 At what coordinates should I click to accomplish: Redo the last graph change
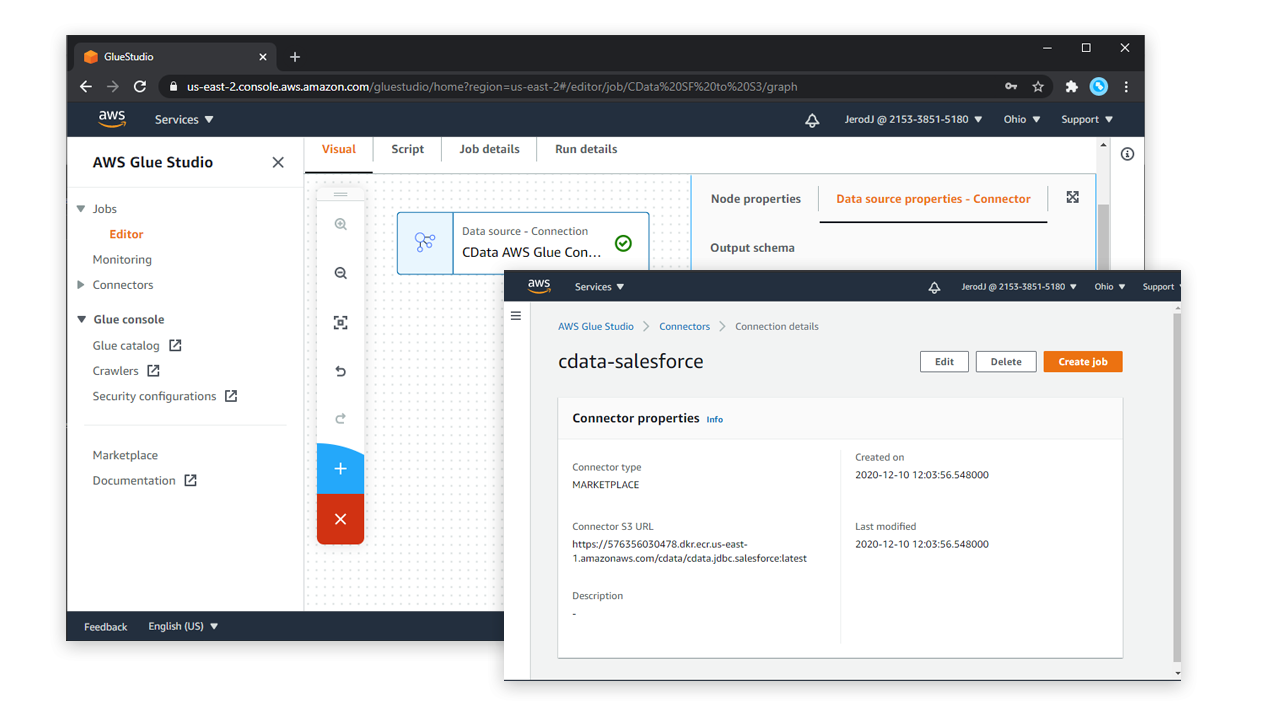pyautogui.click(x=341, y=419)
